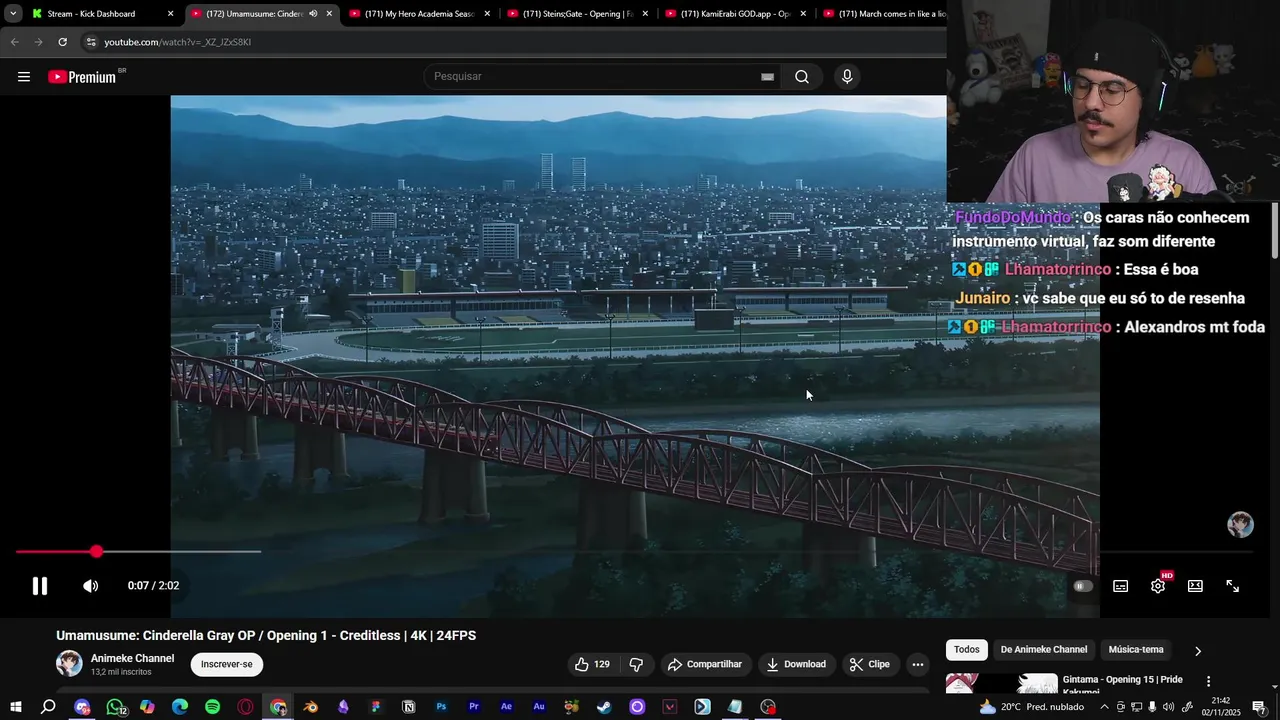Click the Compartilhar share button

[705, 664]
